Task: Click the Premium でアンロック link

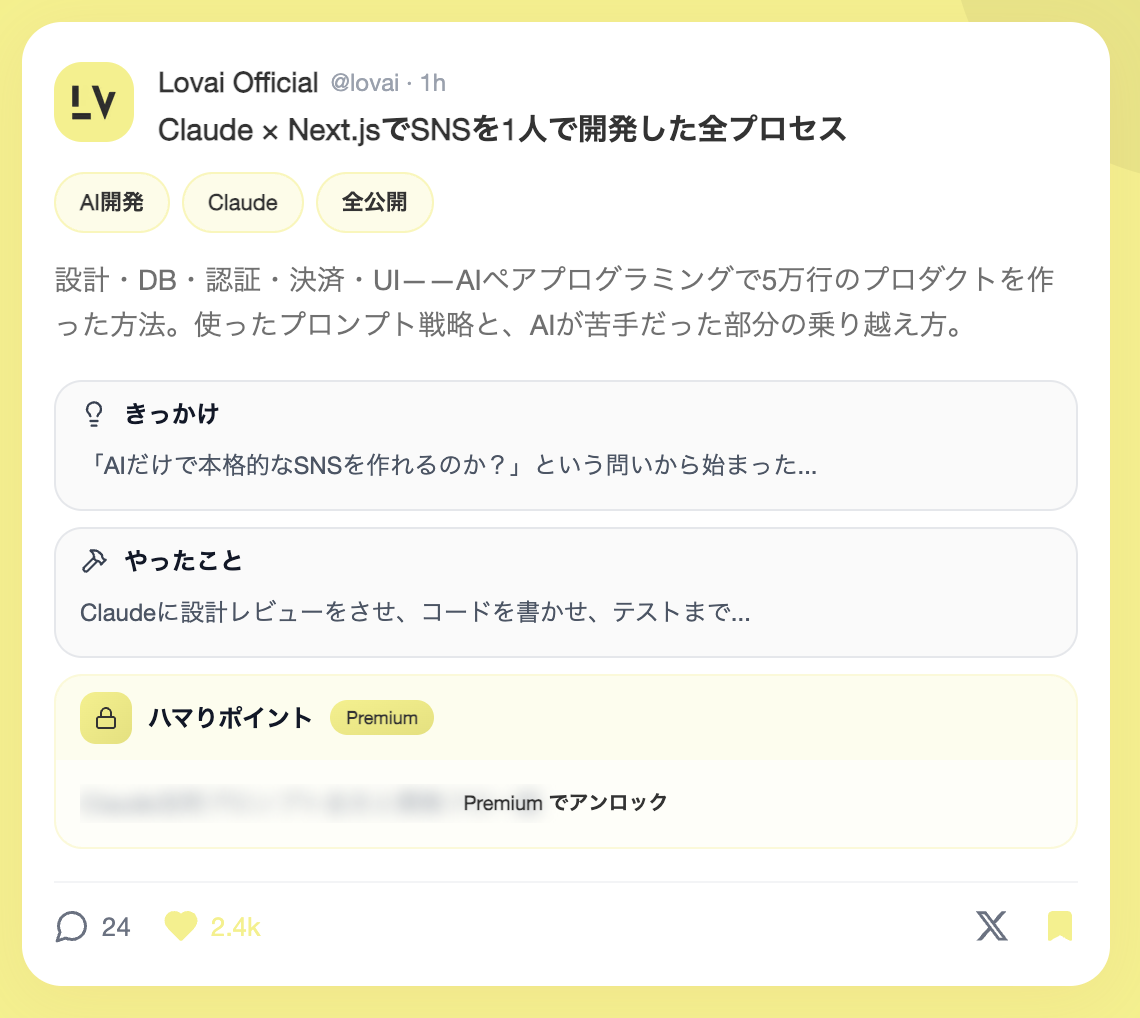Action: [x=565, y=802]
